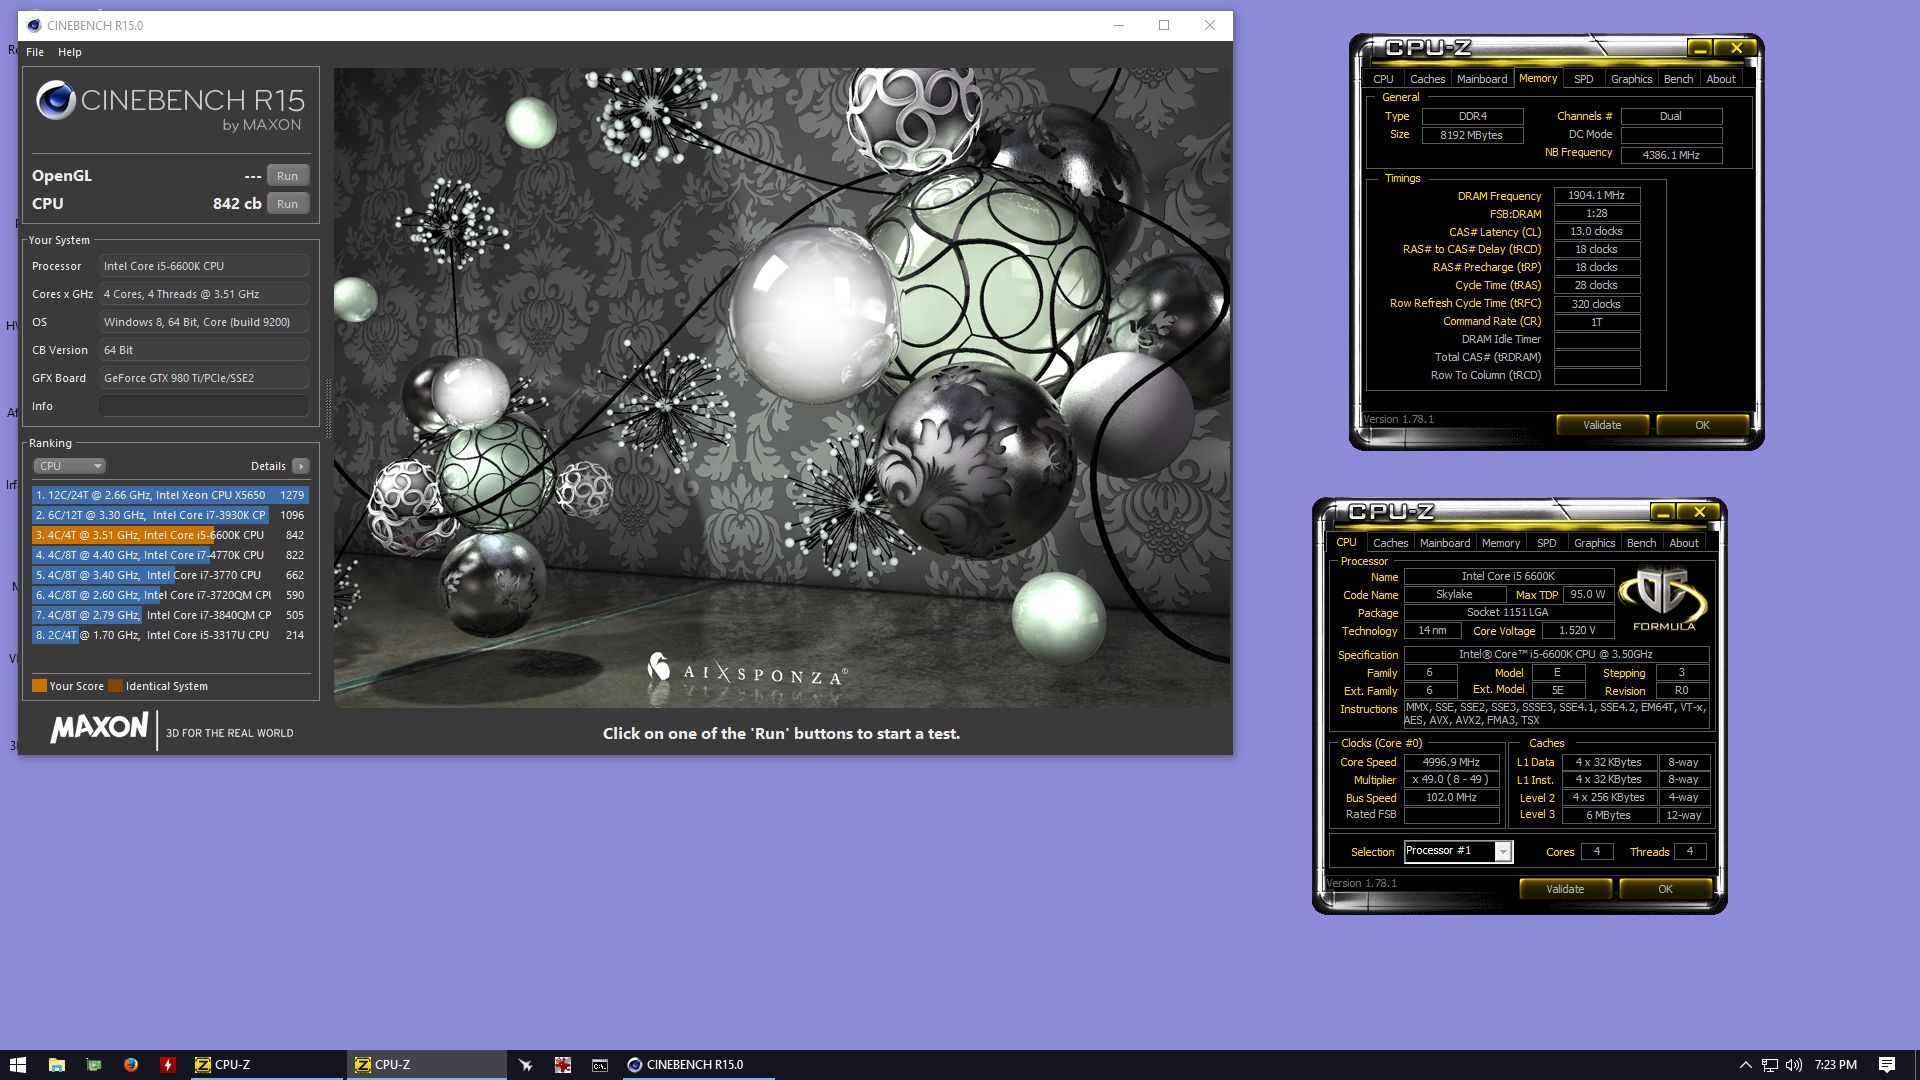This screenshot has height=1080, width=1920.
Task: Launch Firefox from the taskbar
Action: (x=131, y=1065)
